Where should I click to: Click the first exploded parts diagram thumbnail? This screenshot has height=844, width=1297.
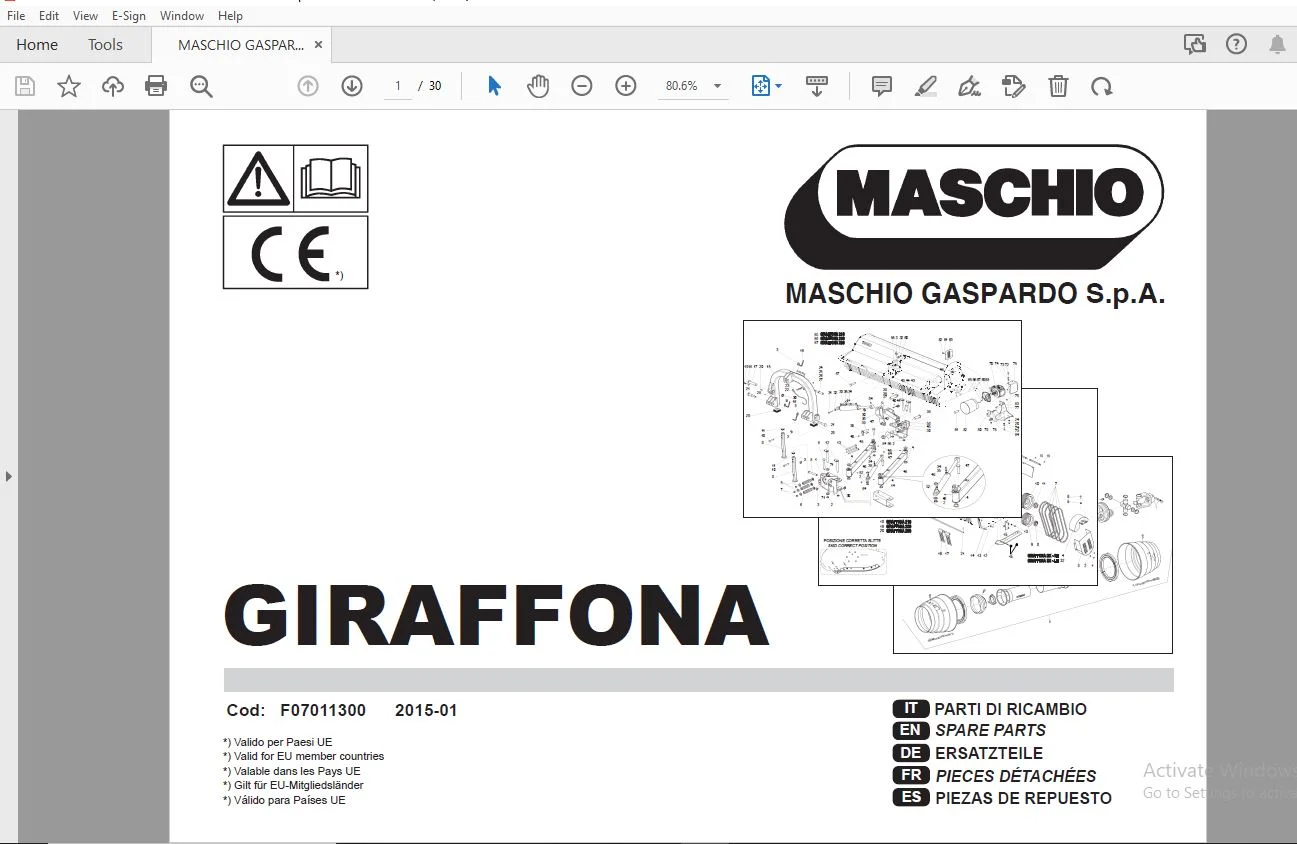[x=882, y=419]
